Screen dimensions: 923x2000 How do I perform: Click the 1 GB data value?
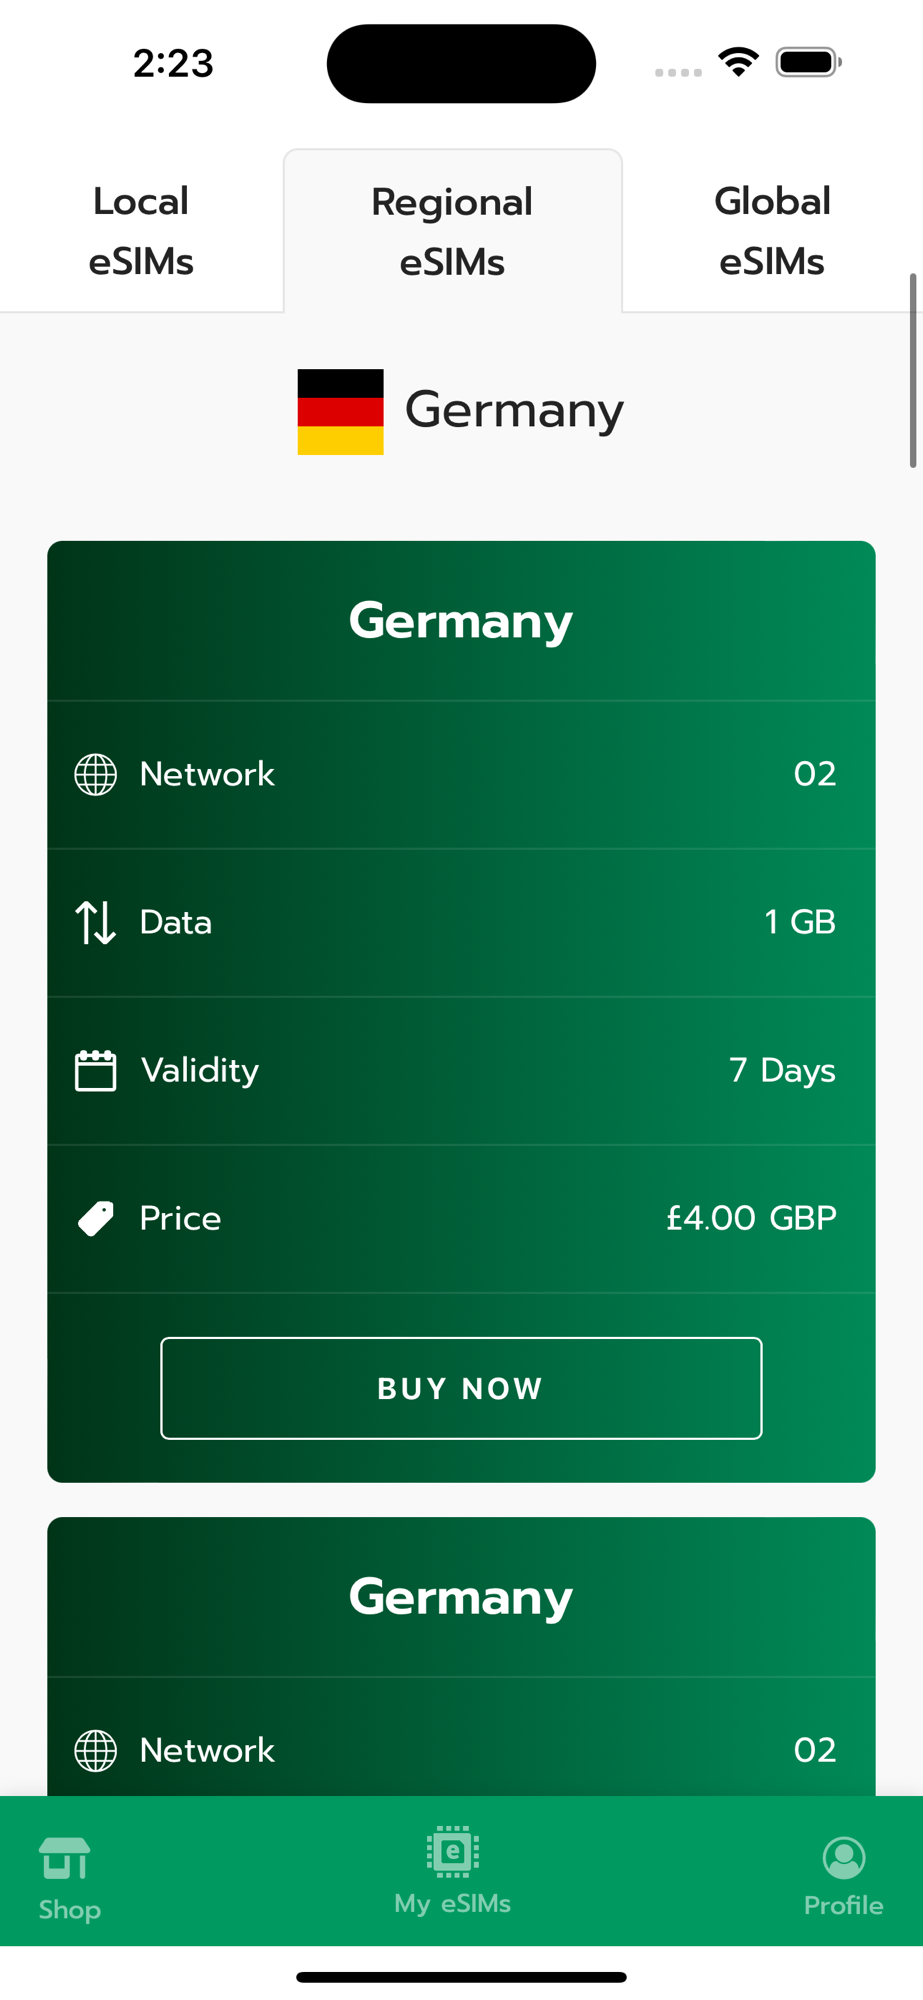(x=800, y=922)
